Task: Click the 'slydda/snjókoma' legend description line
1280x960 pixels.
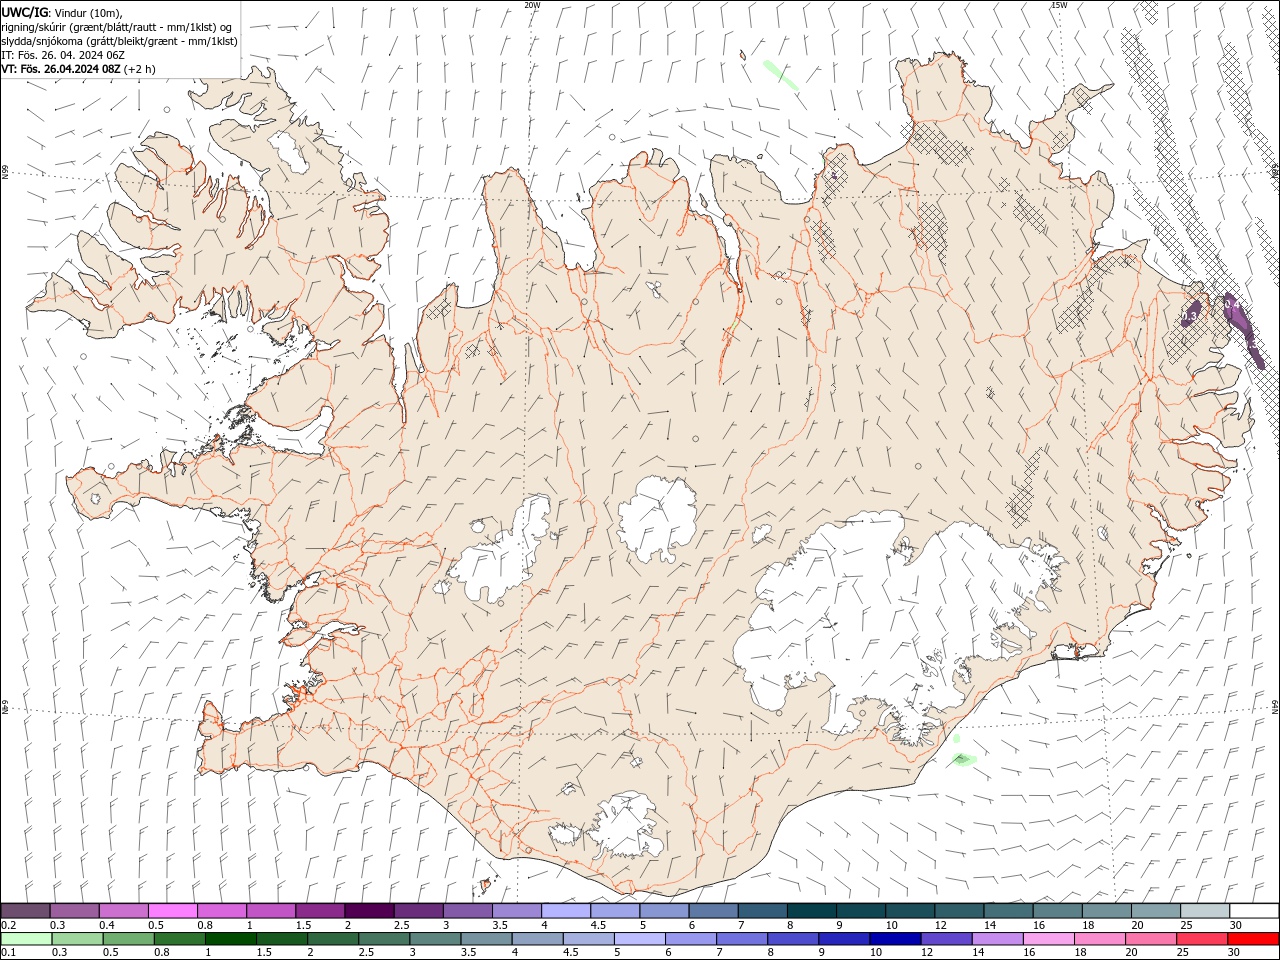Action: click(x=118, y=41)
